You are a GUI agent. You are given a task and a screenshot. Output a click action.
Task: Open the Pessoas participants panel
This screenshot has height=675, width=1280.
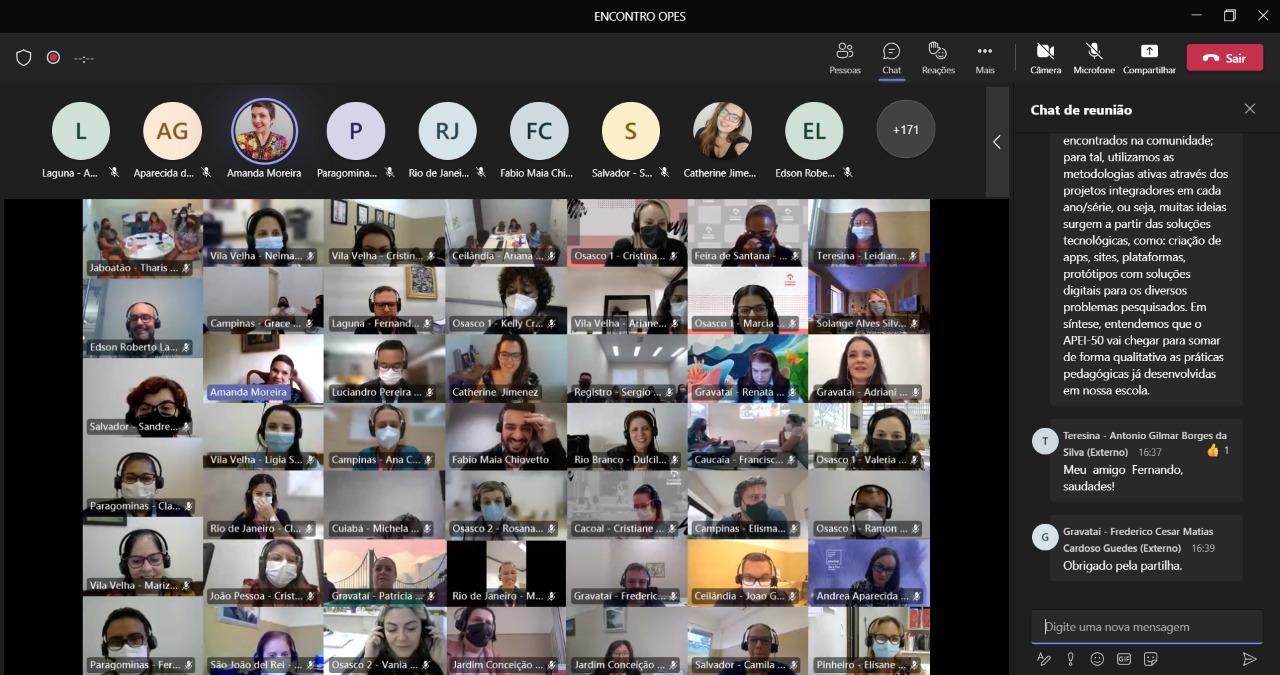pyautogui.click(x=844, y=57)
